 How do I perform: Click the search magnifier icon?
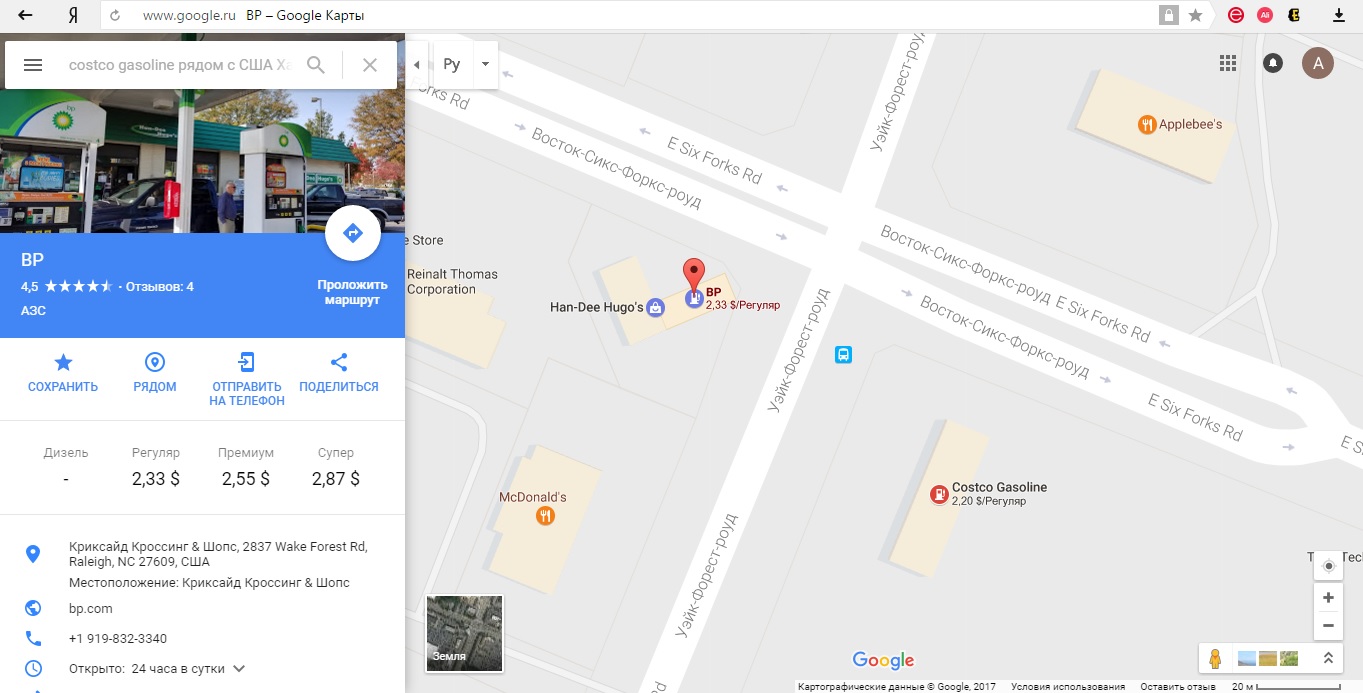click(x=316, y=65)
